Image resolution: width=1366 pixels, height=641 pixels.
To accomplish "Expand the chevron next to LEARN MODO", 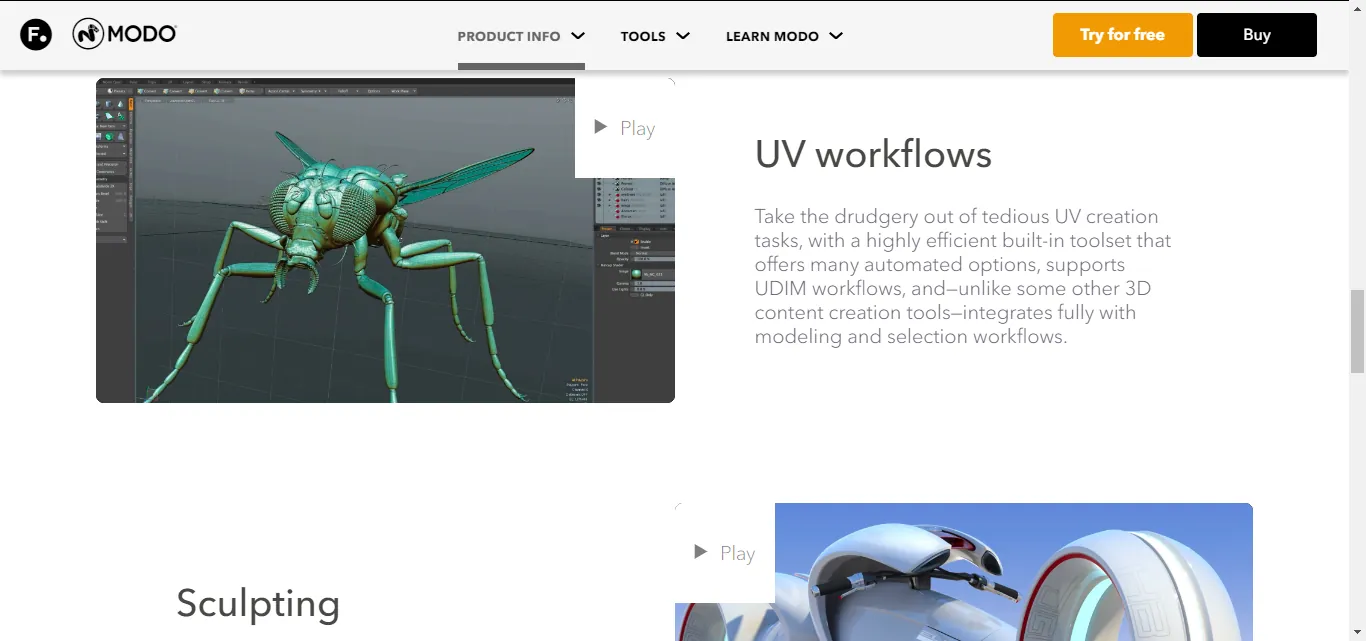I will coord(836,36).
